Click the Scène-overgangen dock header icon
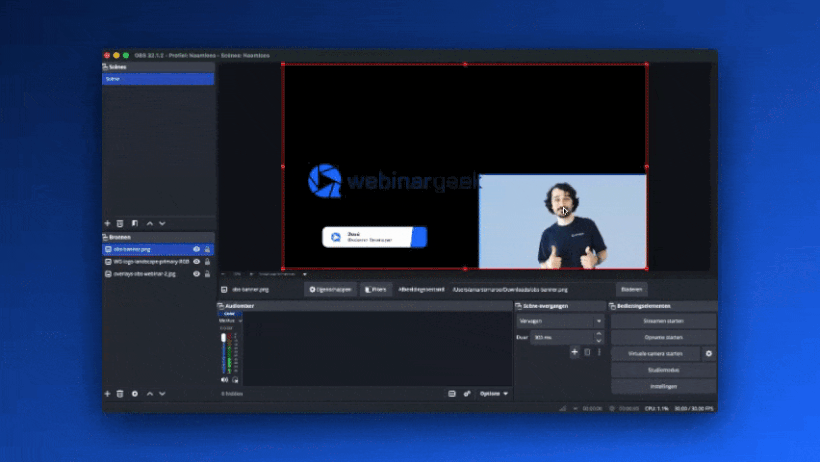 click(x=518, y=306)
